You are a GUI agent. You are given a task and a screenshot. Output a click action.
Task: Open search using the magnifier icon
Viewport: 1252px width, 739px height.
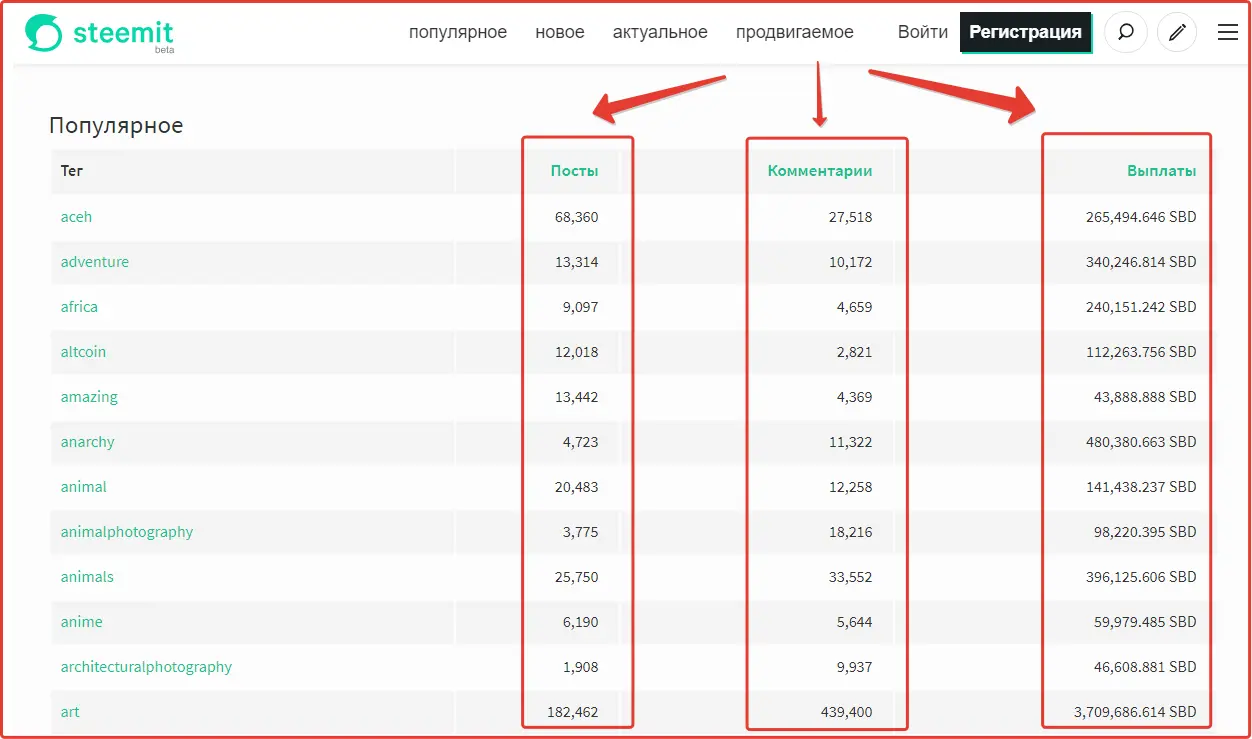pyautogui.click(x=1126, y=32)
